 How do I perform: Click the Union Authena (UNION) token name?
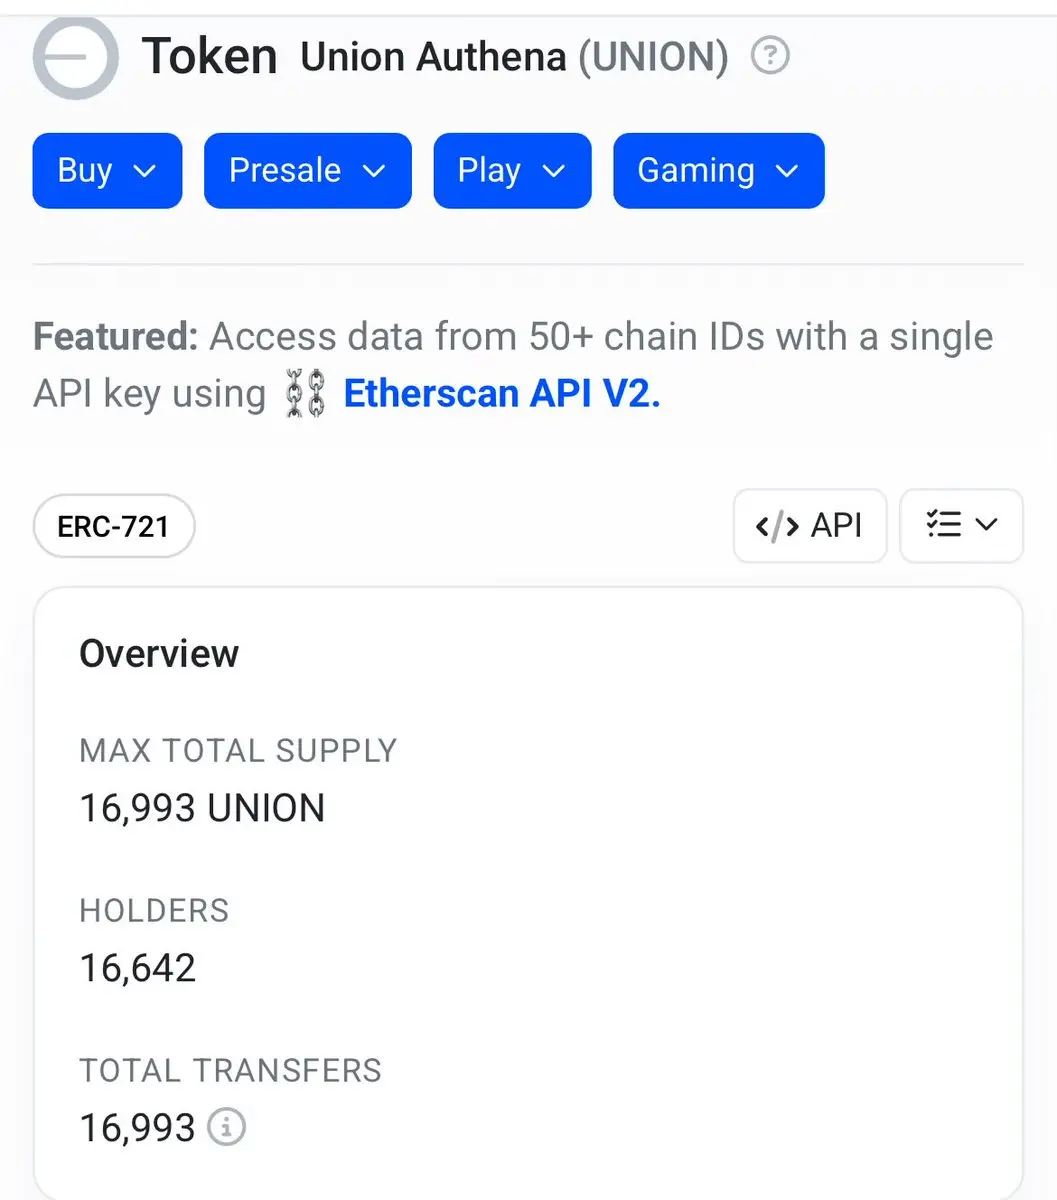(514, 57)
